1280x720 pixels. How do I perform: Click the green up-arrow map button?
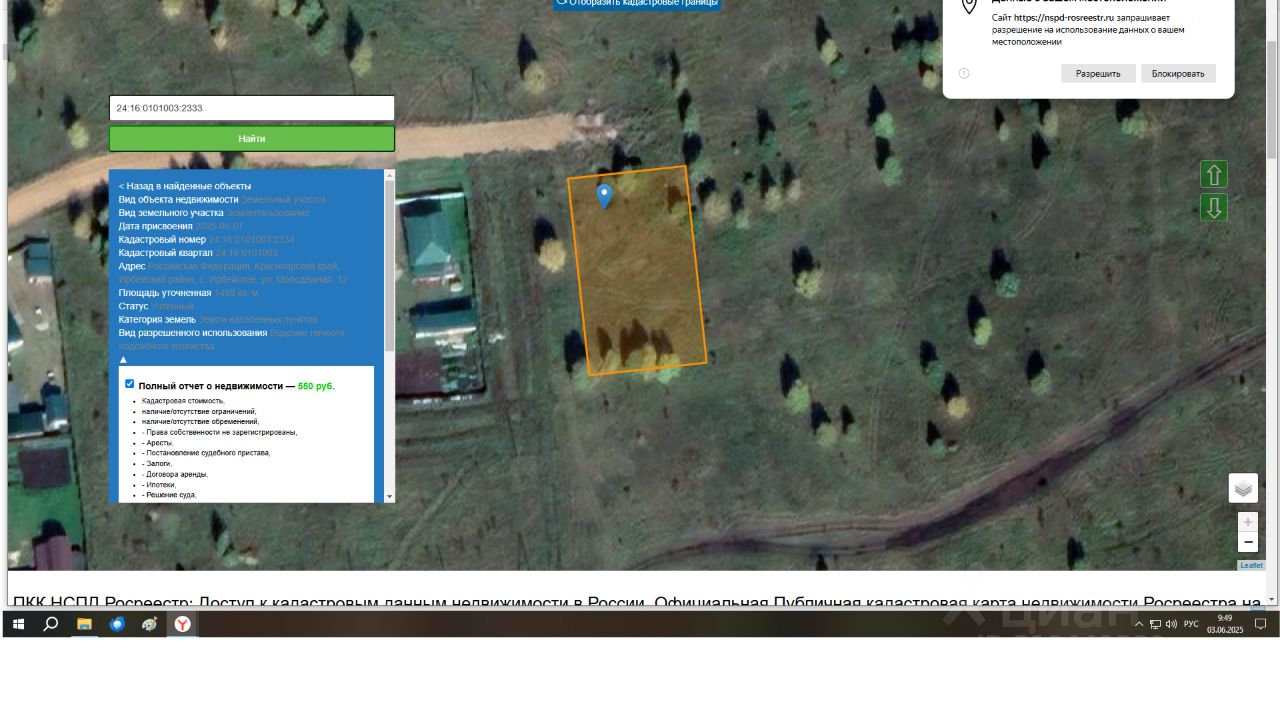pyautogui.click(x=1214, y=175)
